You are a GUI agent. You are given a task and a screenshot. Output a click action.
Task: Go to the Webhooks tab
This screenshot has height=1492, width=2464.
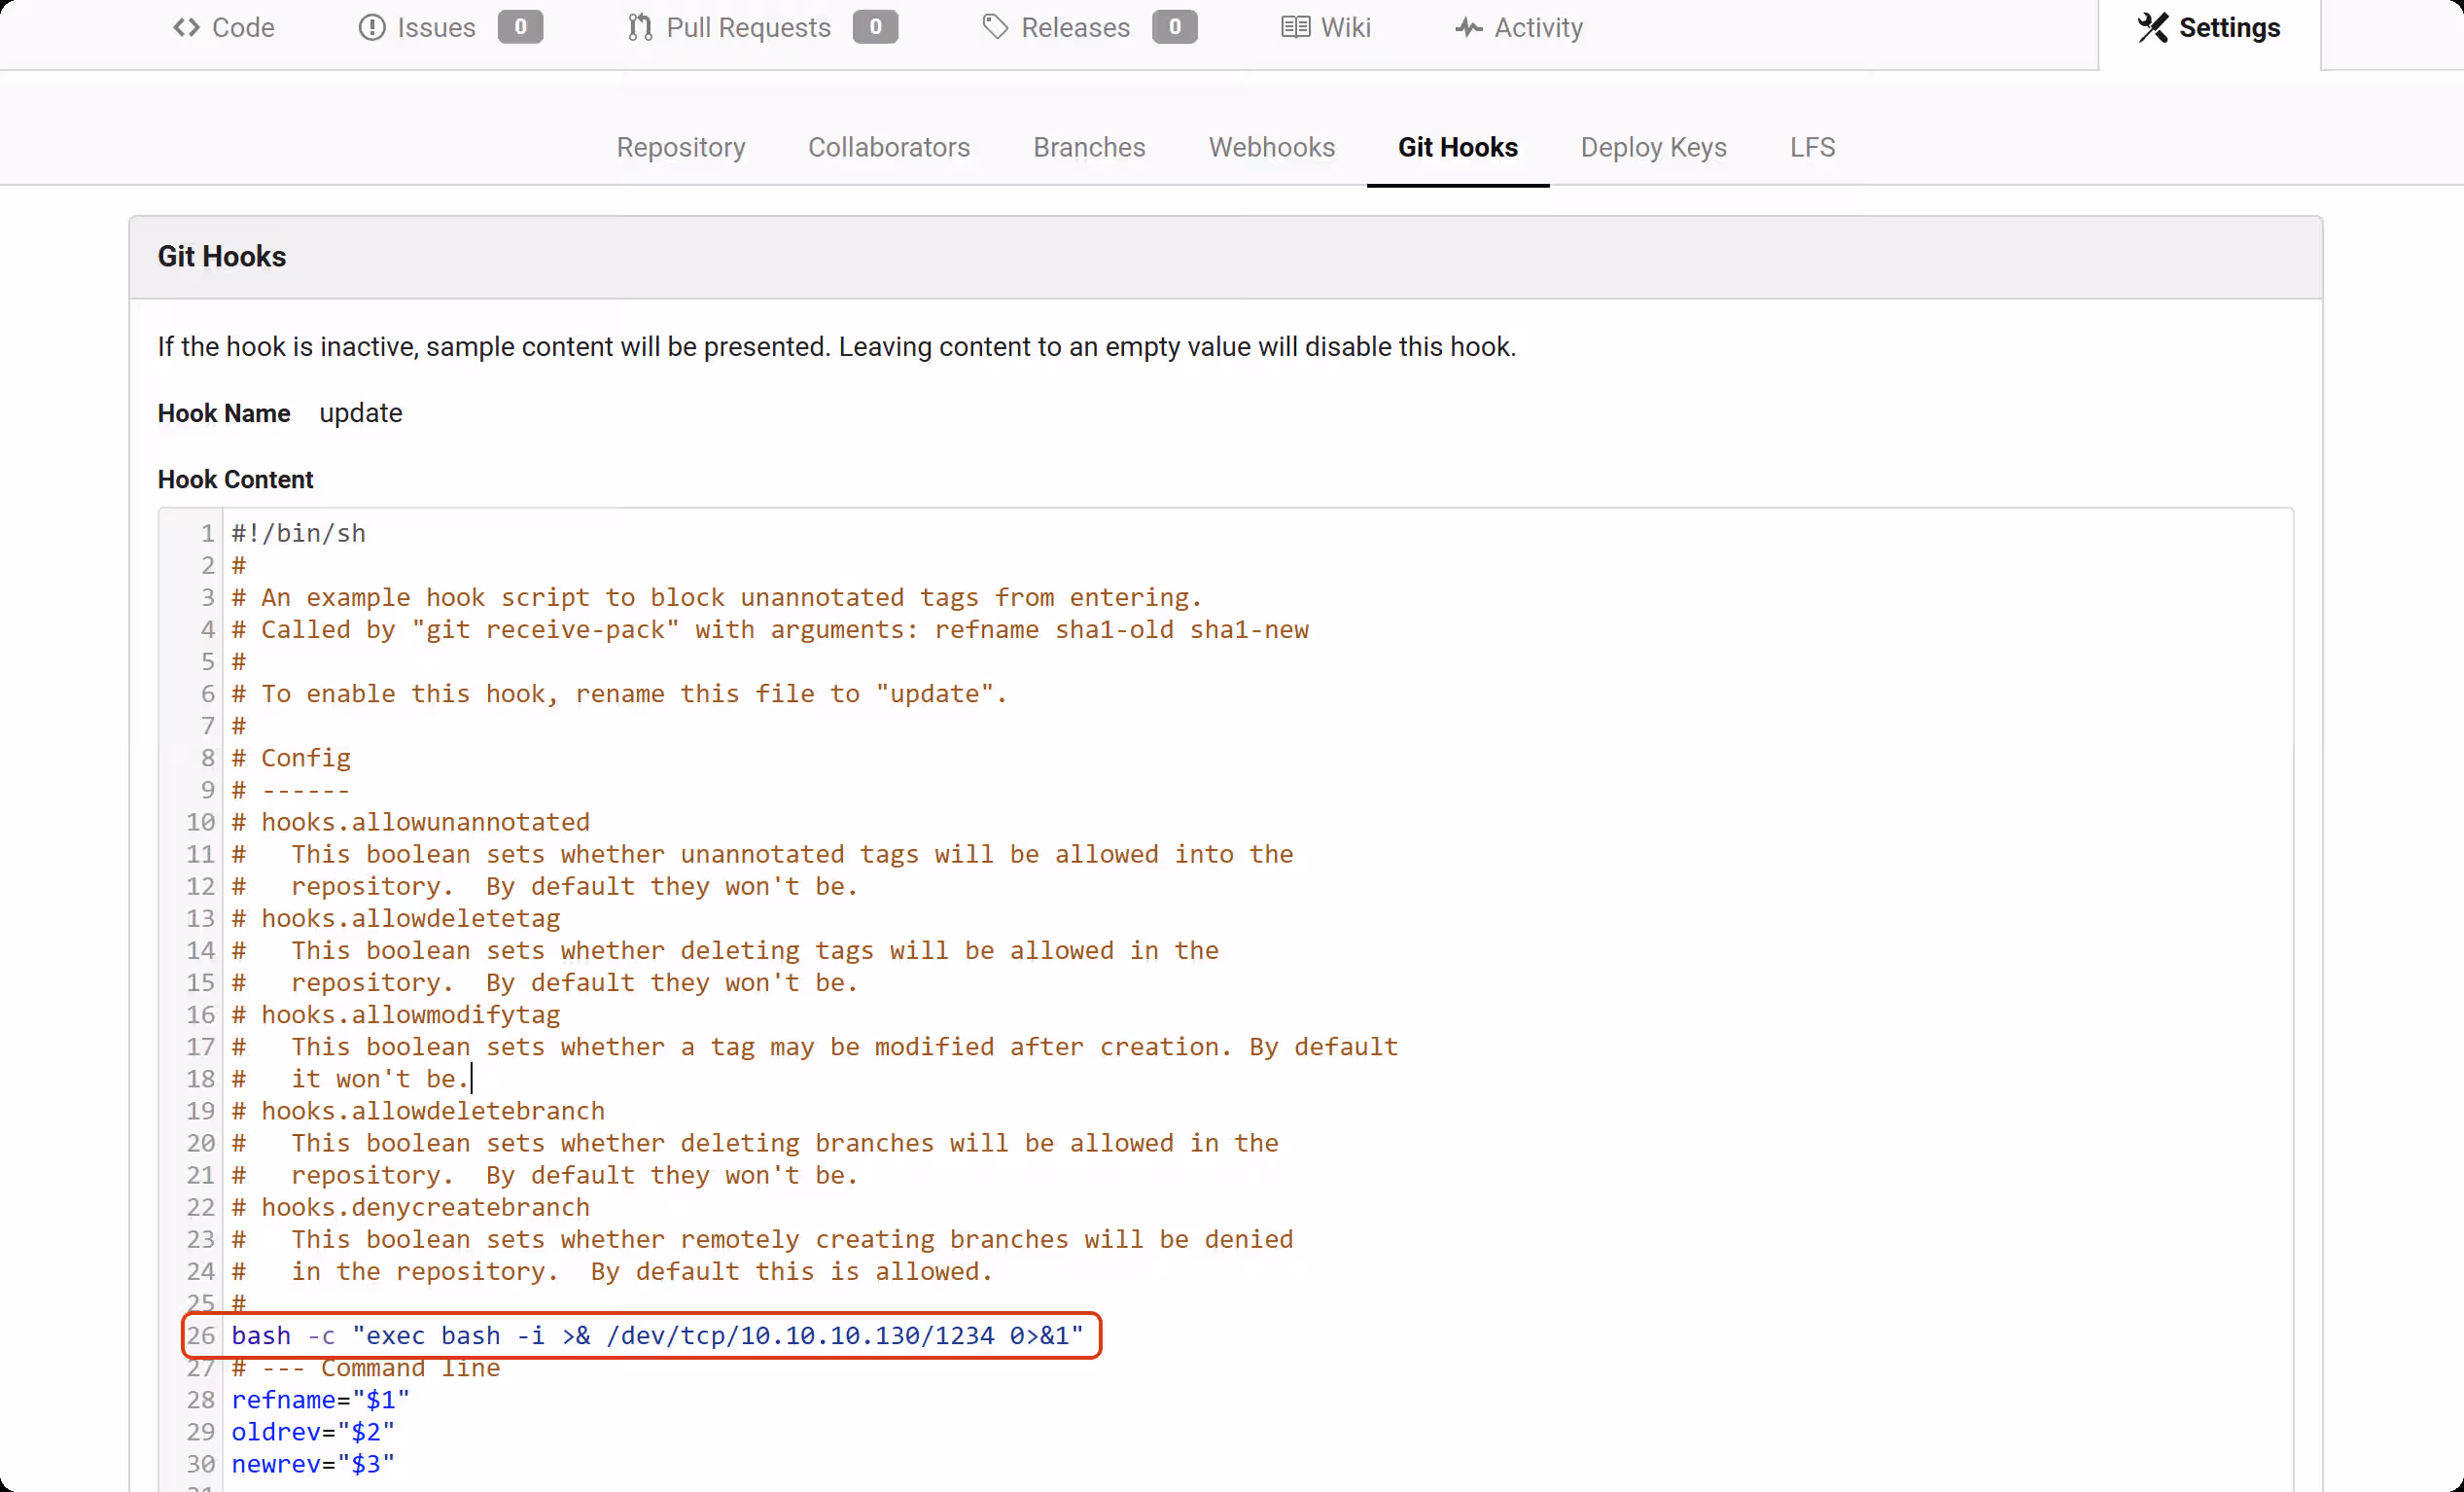click(x=1271, y=147)
